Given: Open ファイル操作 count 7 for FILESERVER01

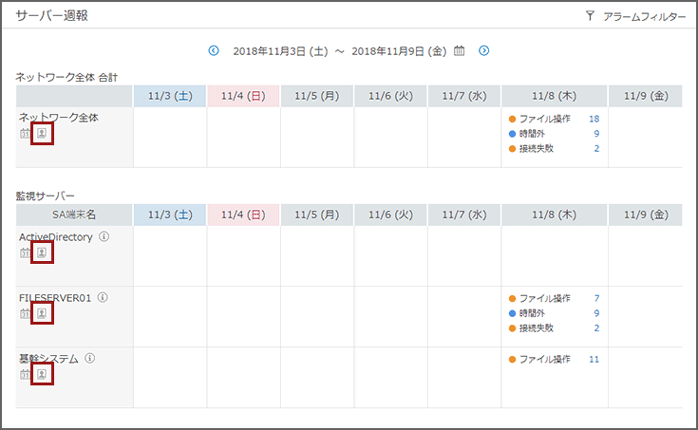Looking at the screenshot, I should (x=596, y=298).
